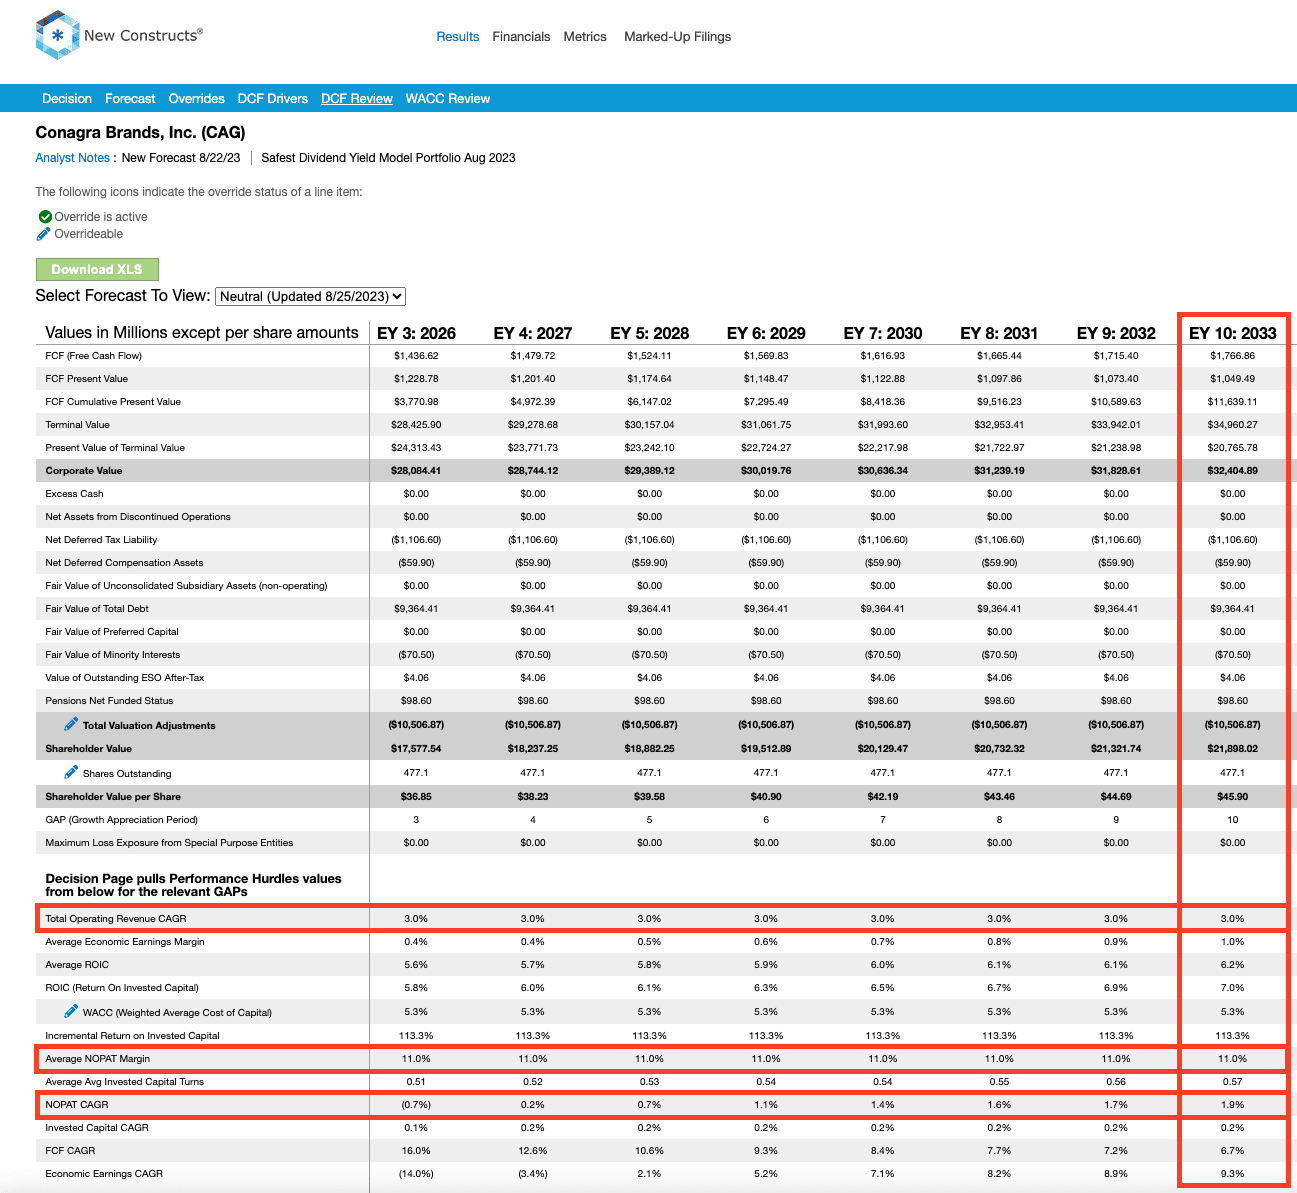
Task: Click the Download XLS button
Action: [x=97, y=269]
